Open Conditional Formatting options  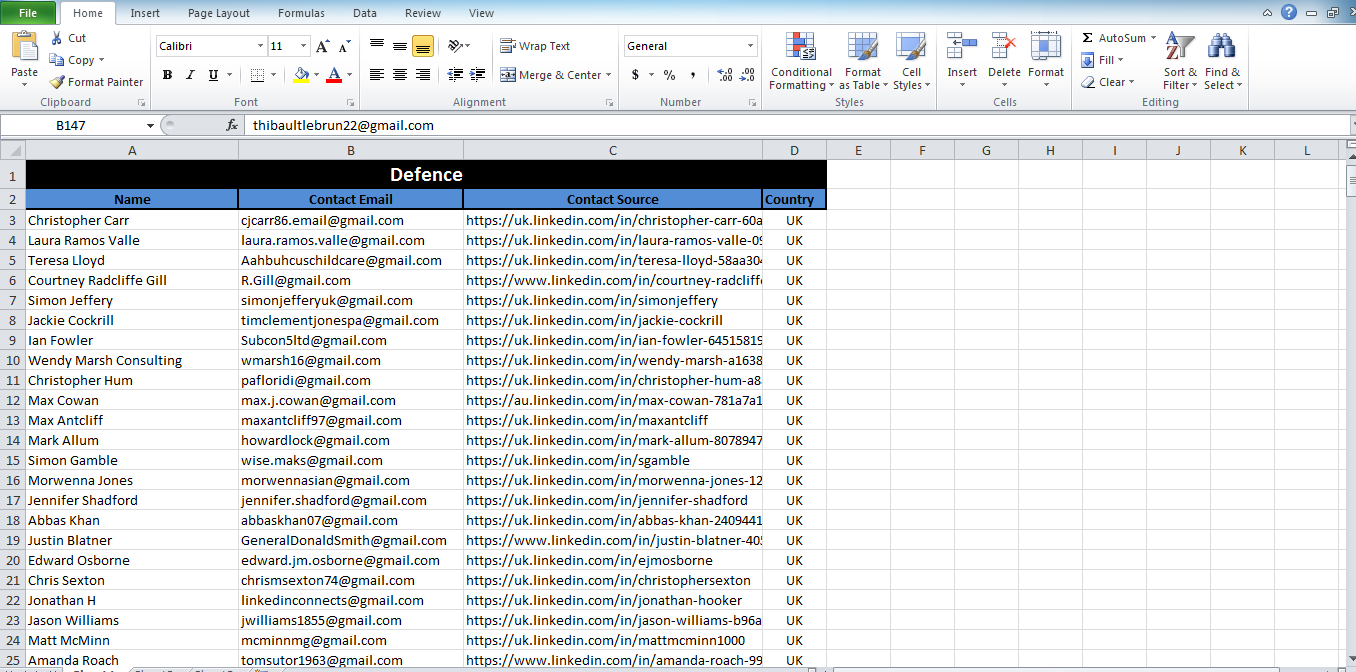point(800,60)
